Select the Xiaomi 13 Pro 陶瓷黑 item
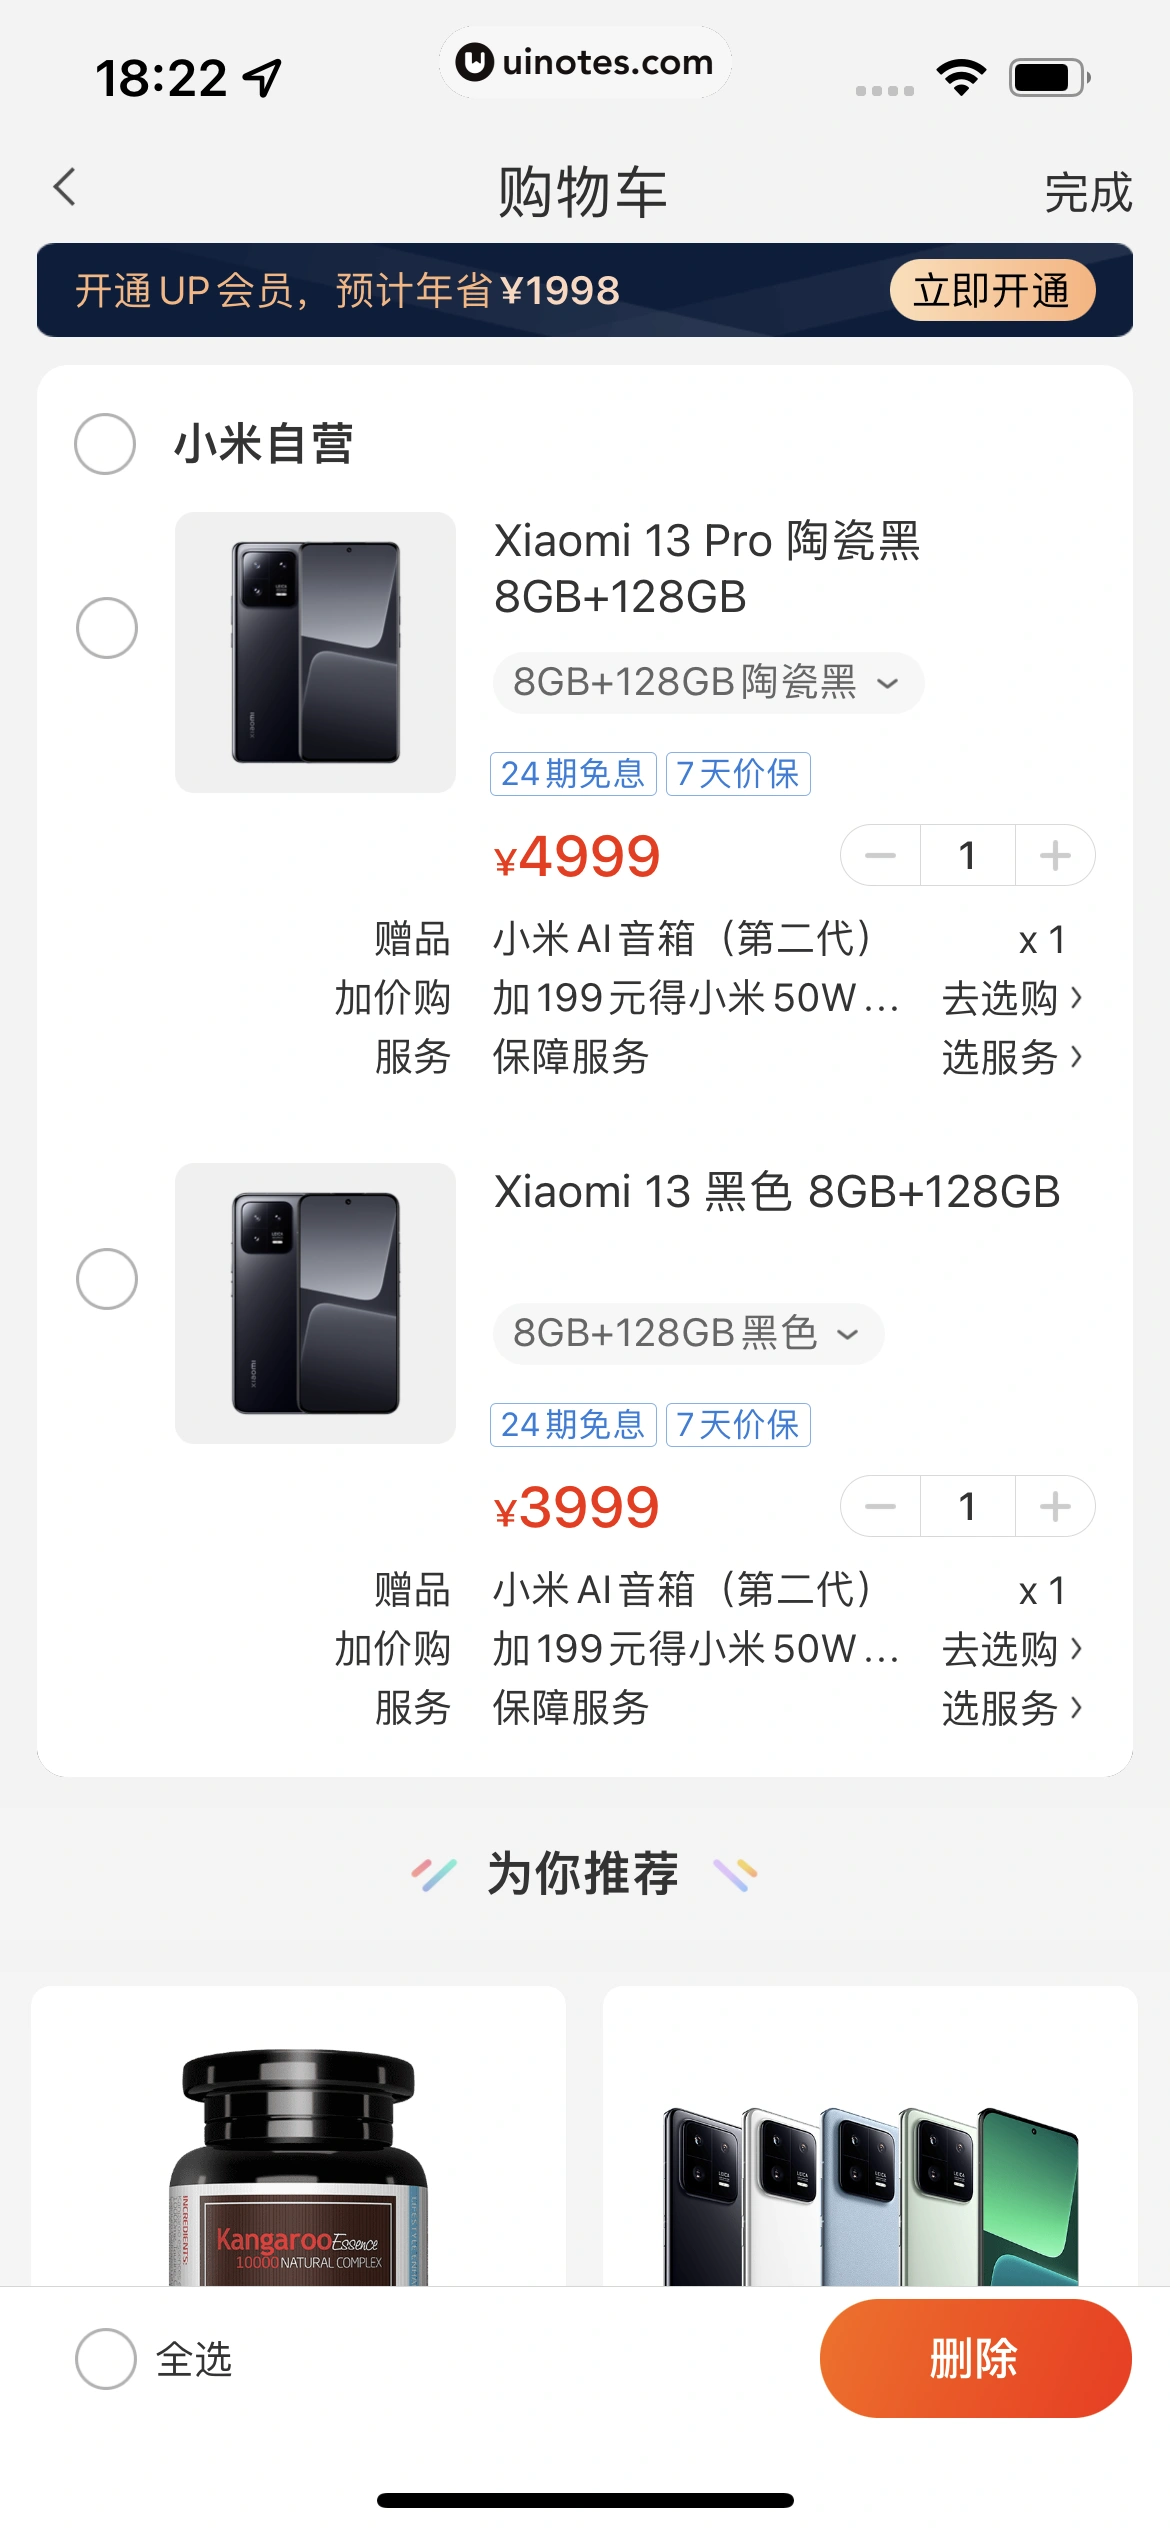1170x2532 pixels. coord(107,628)
